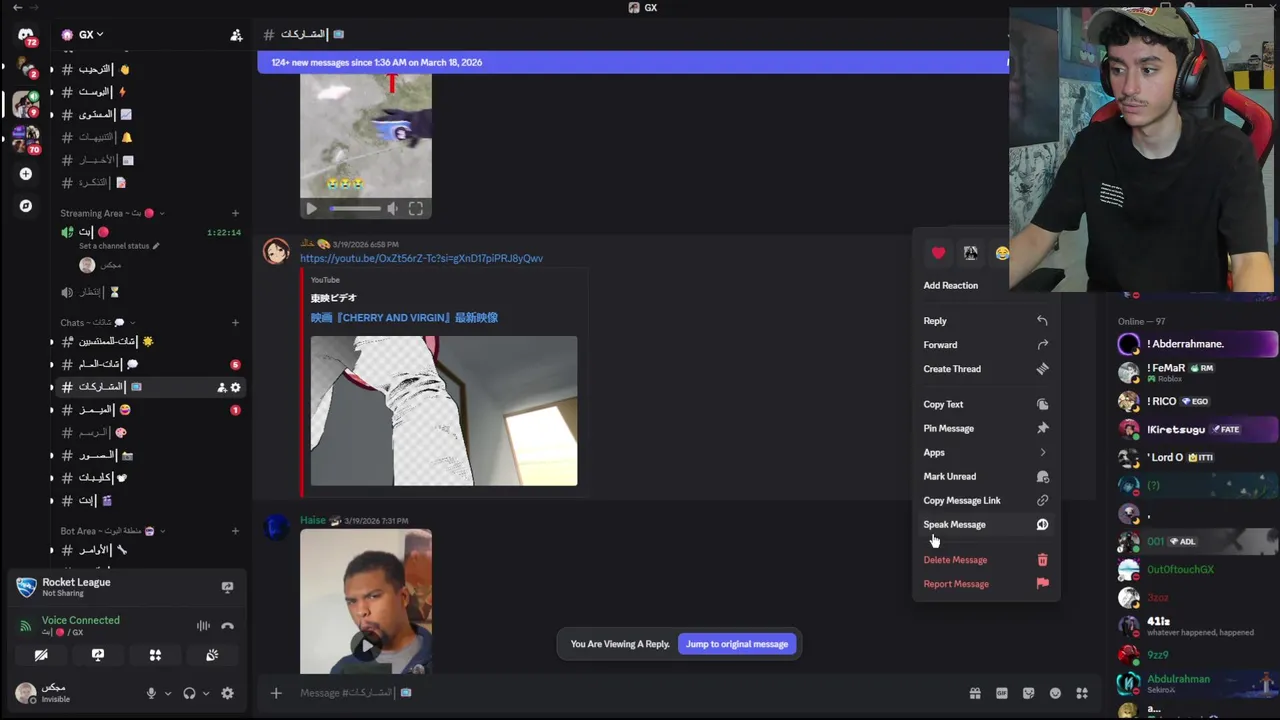The image size is (1280, 720).
Task: Click the top video progress slider
Action: pyautogui.click(x=355, y=209)
